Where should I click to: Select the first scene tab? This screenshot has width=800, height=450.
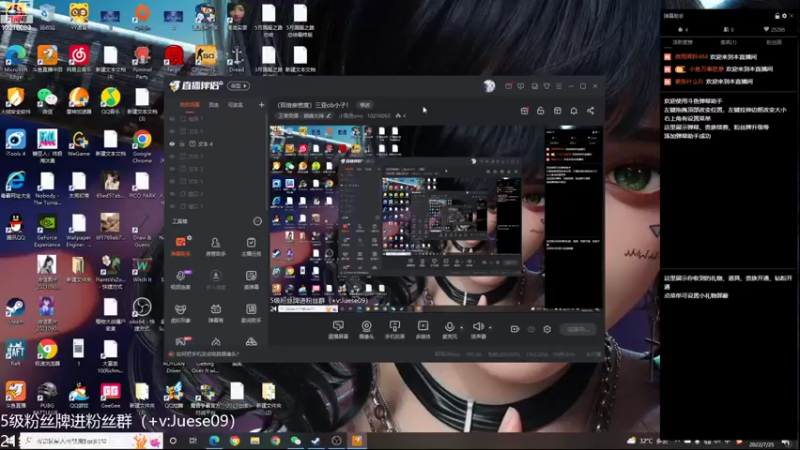tap(189, 105)
